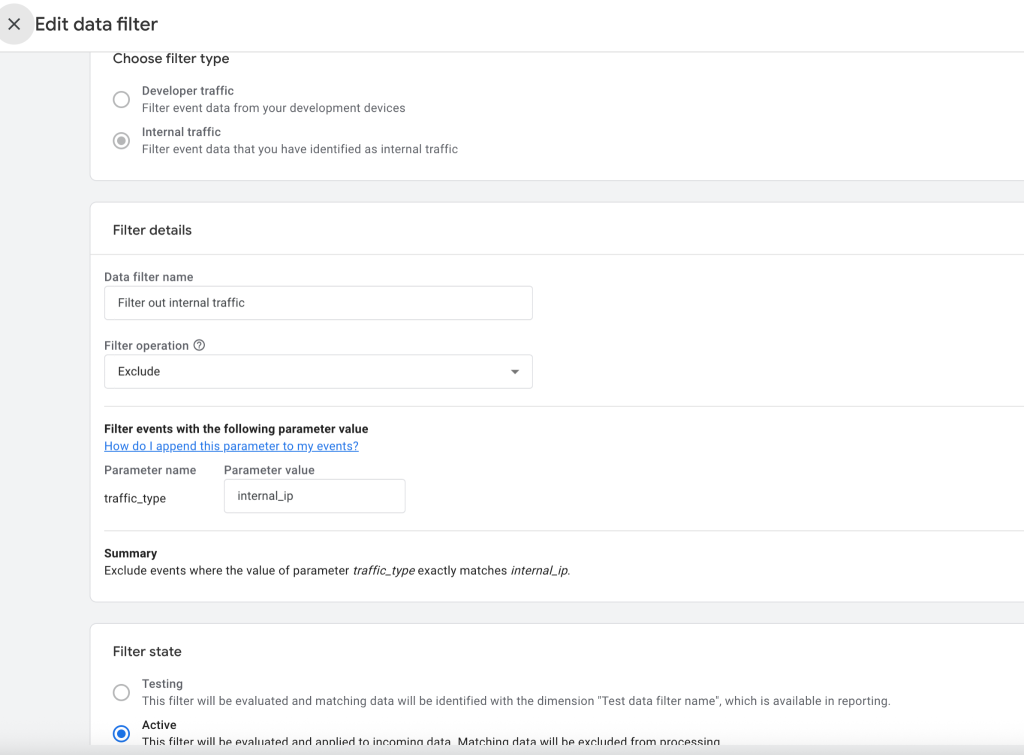This screenshot has width=1024, height=755.
Task: Click the 'Data filter name' field label
Action: coord(149,277)
